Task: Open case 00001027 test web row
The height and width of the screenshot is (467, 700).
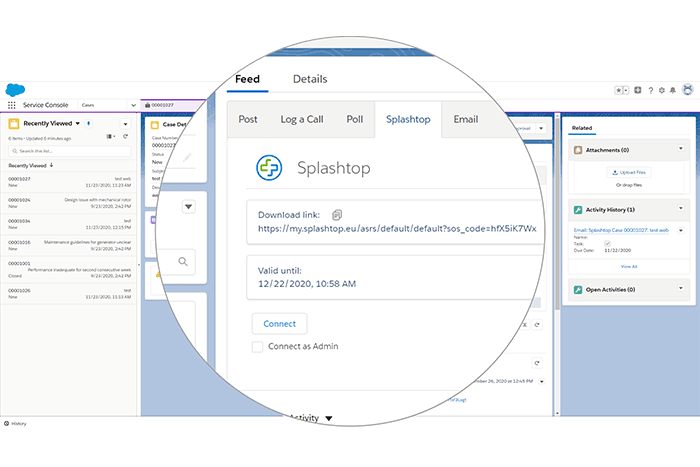Action: 69,182
